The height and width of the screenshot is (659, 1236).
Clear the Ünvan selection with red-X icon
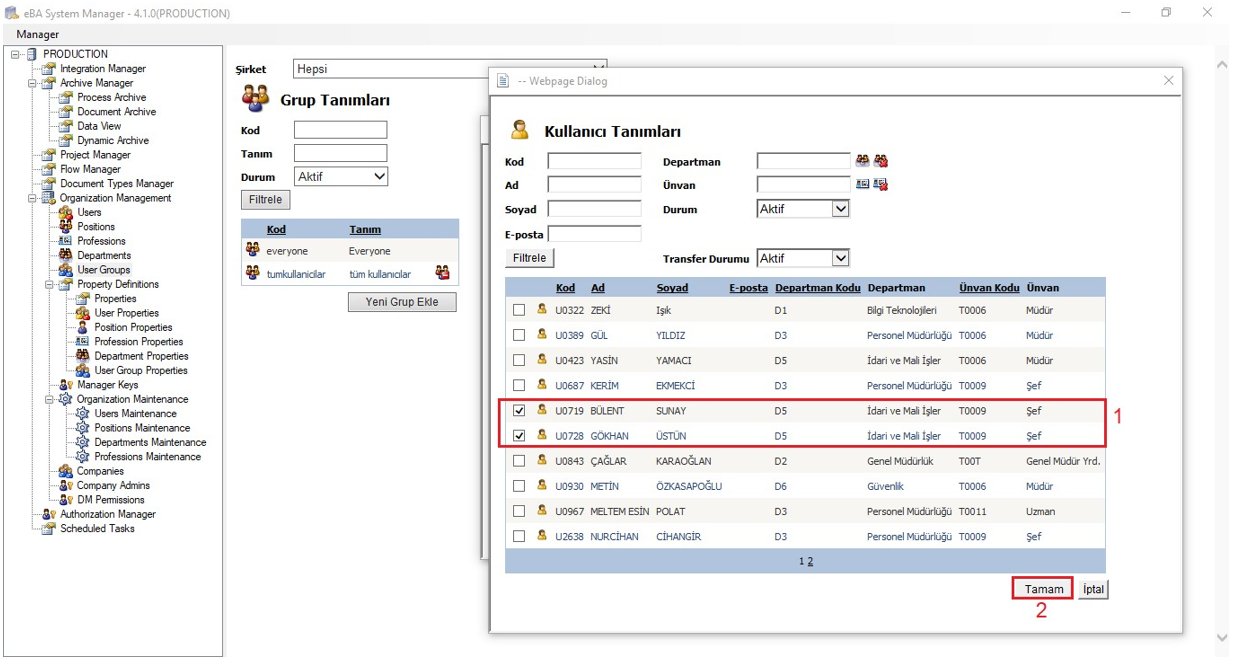[x=881, y=185]
